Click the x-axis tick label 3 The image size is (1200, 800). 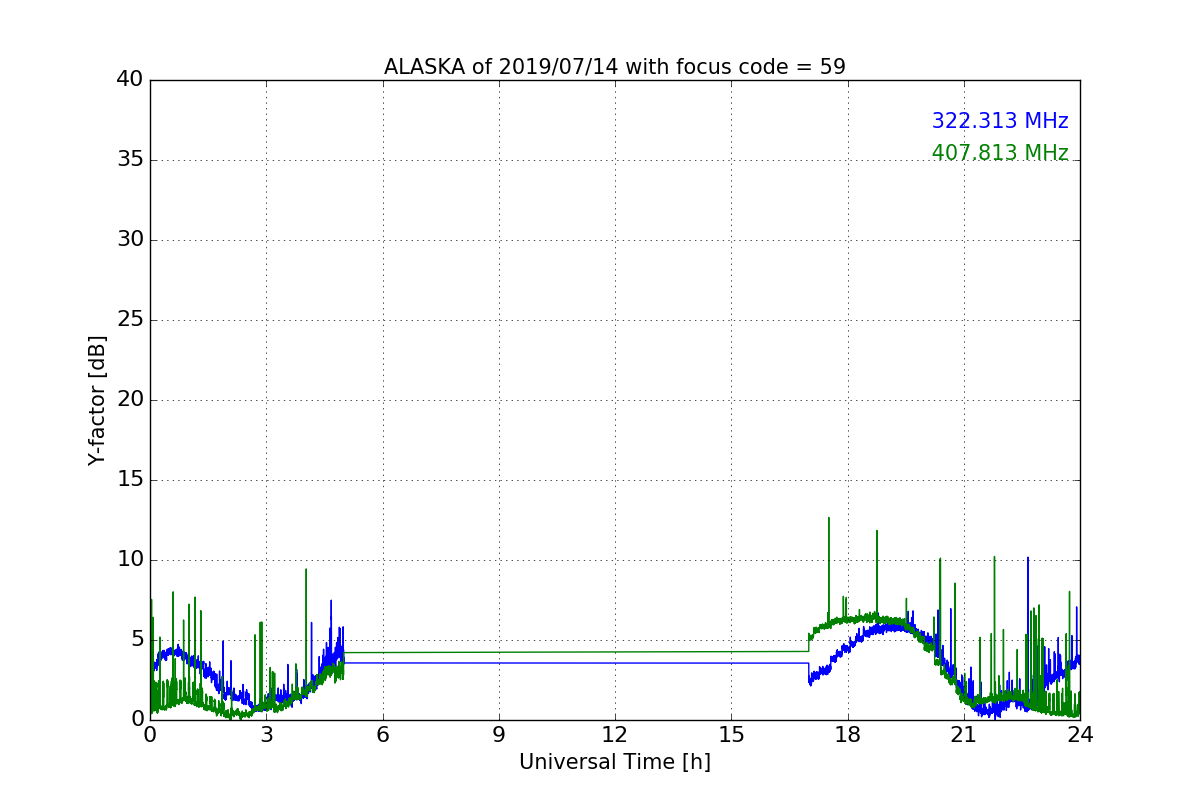[x=266, y=735]
